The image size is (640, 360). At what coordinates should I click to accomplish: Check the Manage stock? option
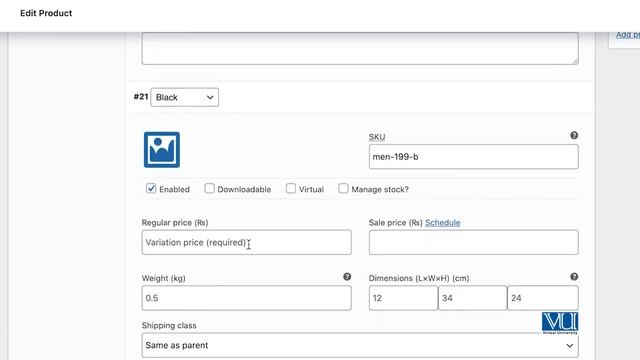(343, 188)
